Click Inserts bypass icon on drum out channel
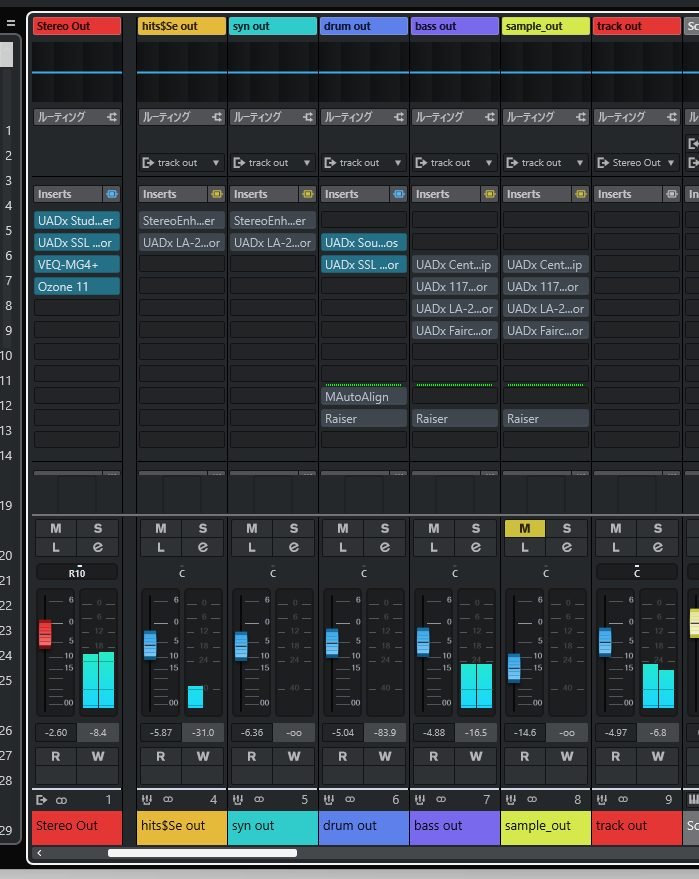Image resolution: width=699 pixels, height=879 pixels. point(398,194)
